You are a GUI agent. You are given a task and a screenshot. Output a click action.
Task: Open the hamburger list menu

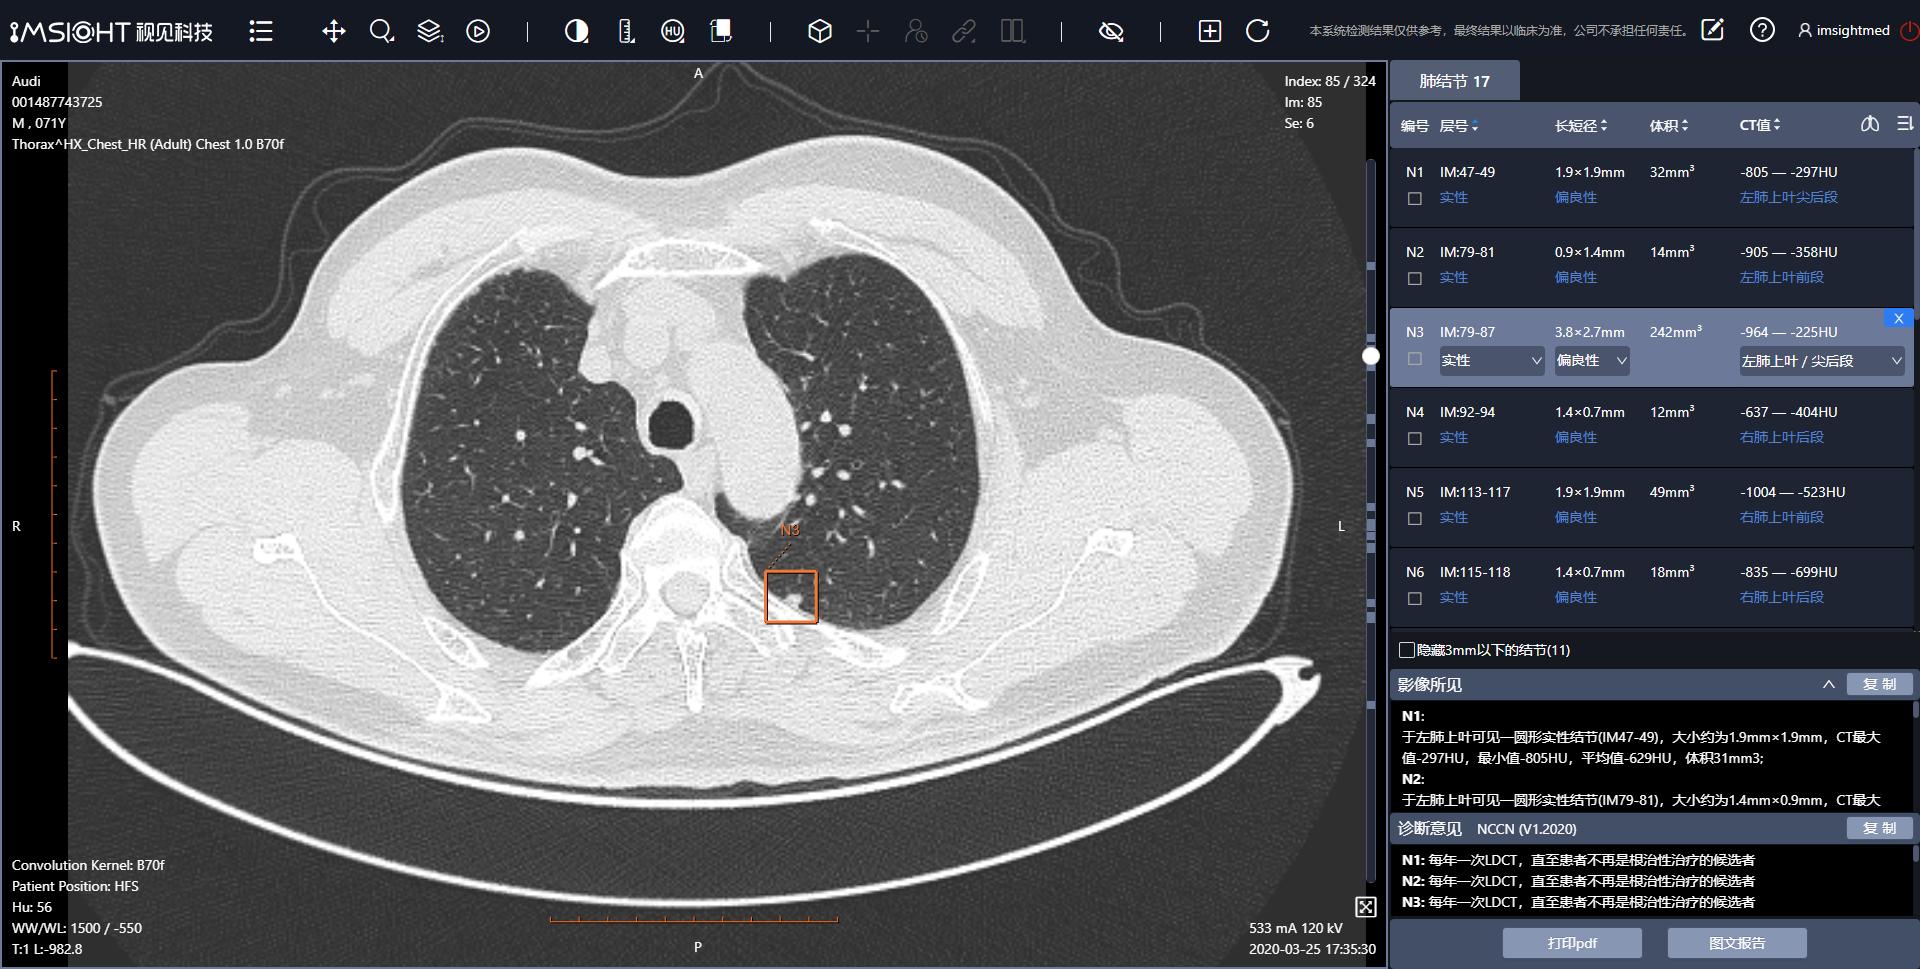click(x=261, y=31)
